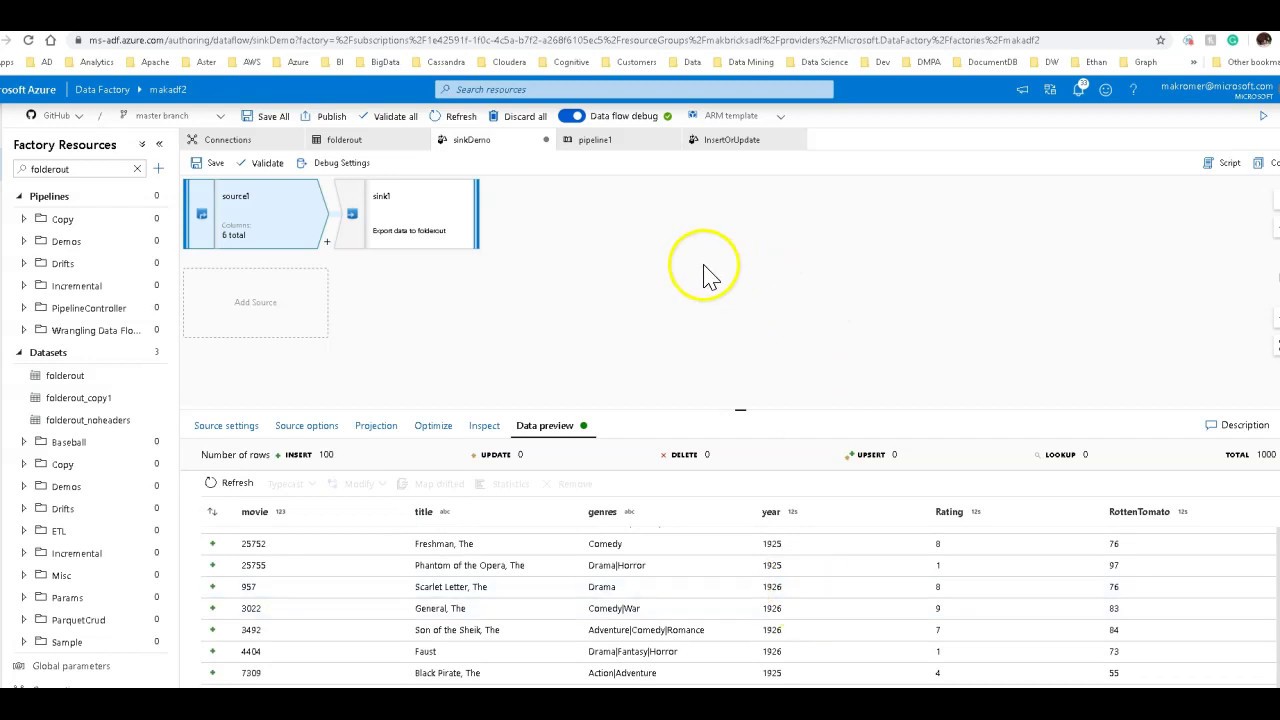Screen dimensions: 1280x720
Task: Bookmark this page with the star icon
Action: pos(1160,40)
